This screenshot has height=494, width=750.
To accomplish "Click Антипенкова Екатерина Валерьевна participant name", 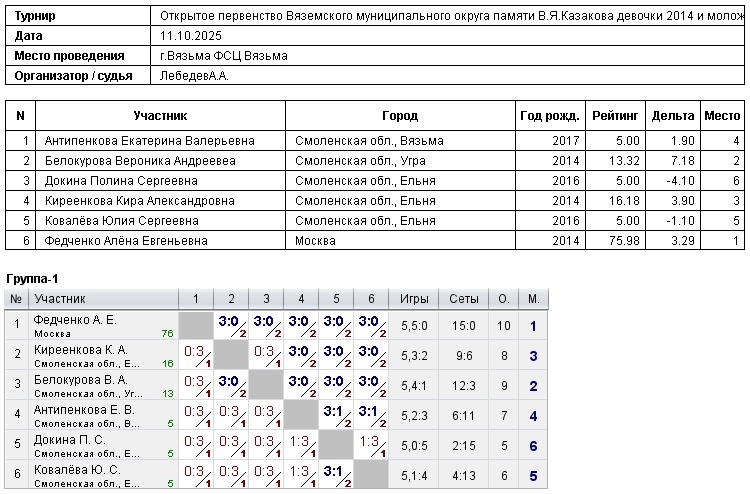I will 149,141.
